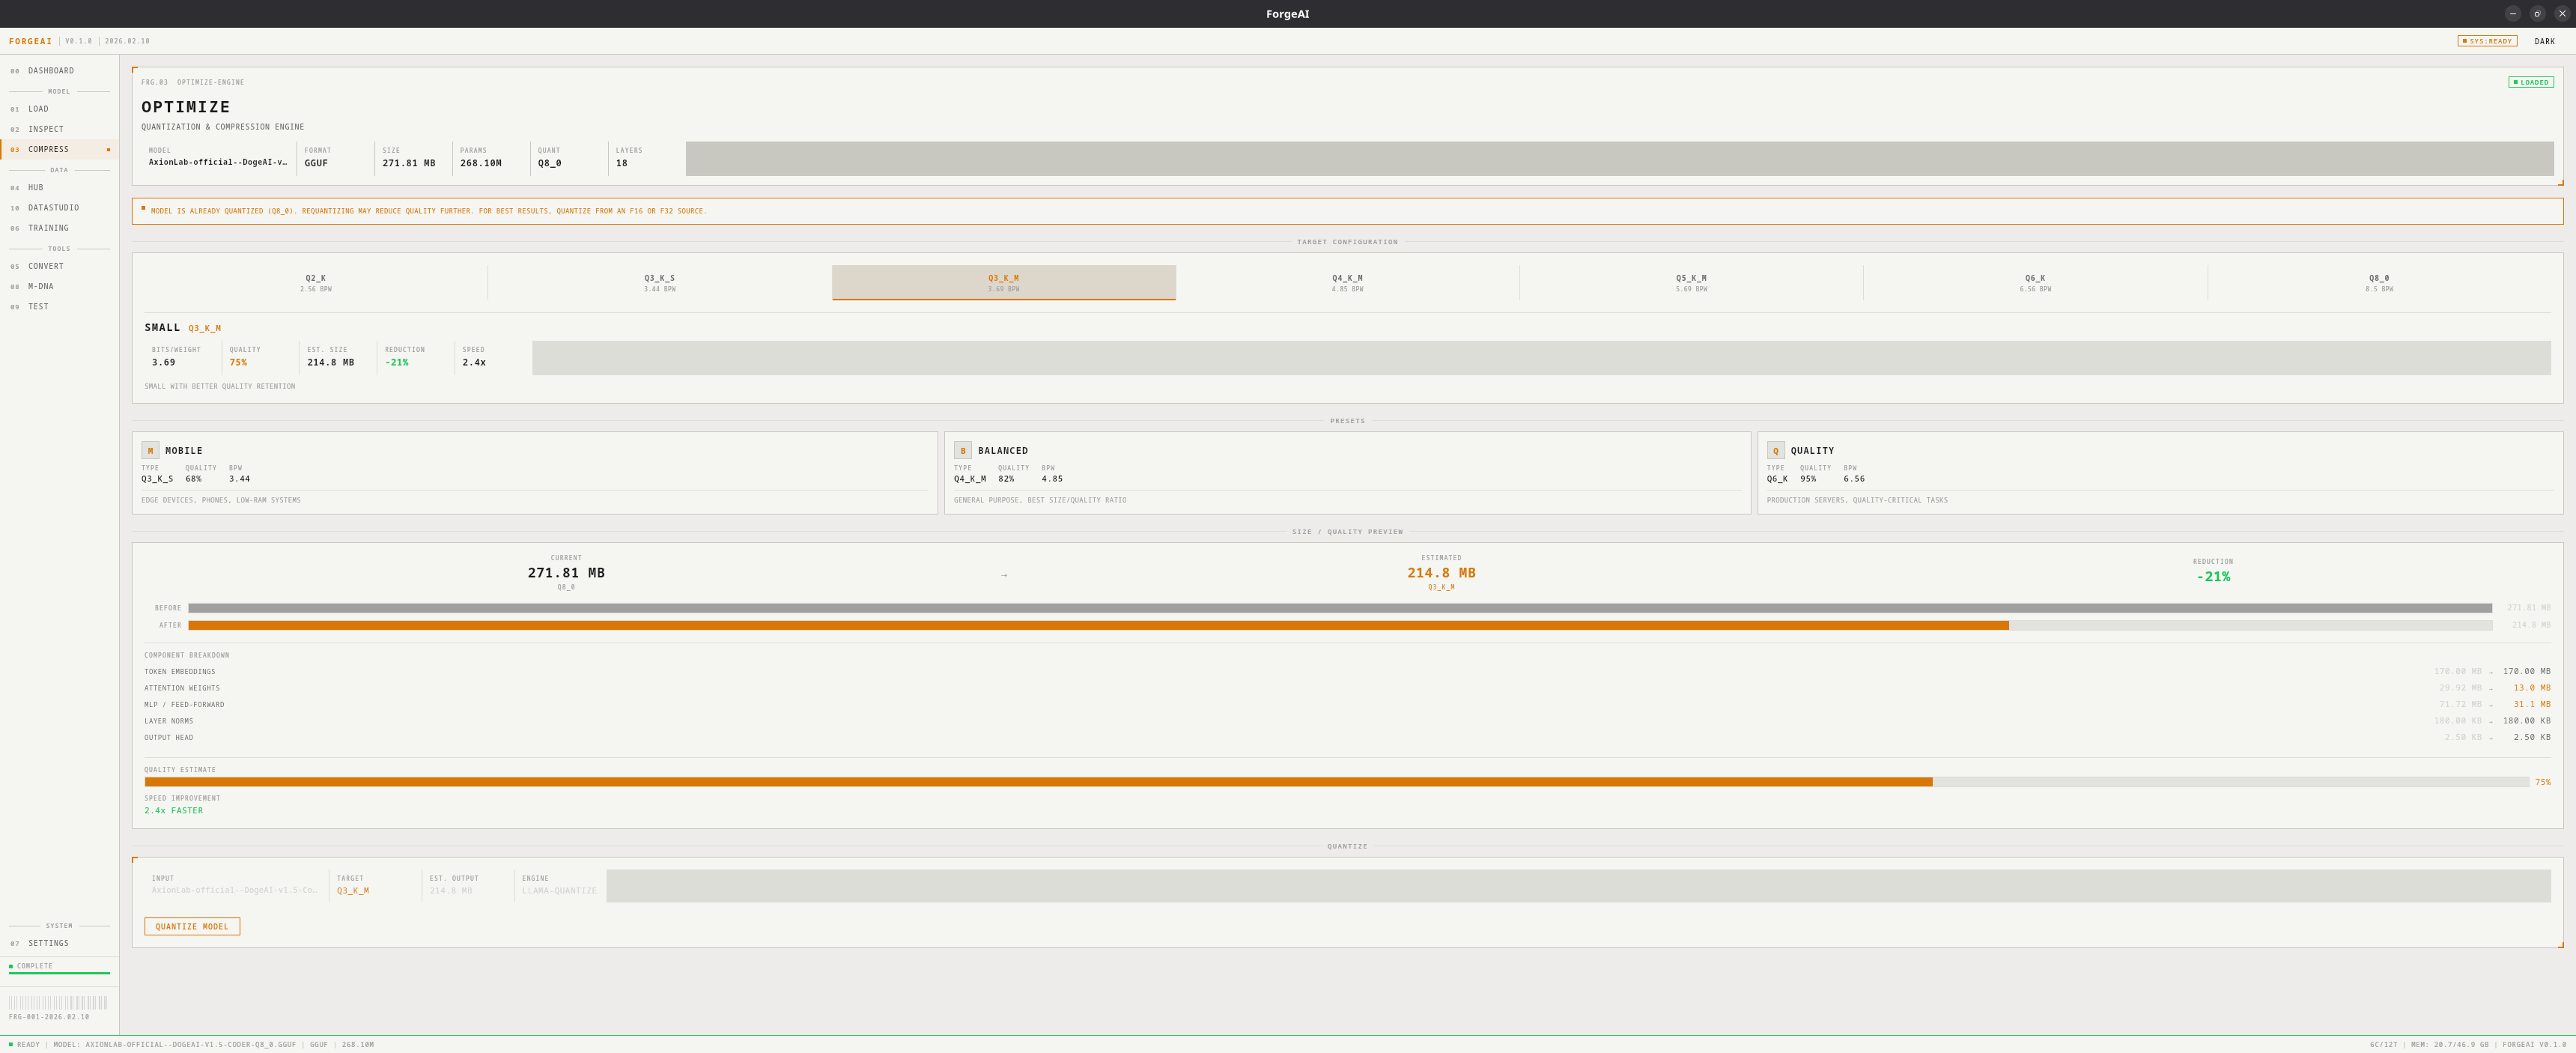Open the Dashboard page
The width and height of the screenshot is (2576, 1053).
coord(50,71)
